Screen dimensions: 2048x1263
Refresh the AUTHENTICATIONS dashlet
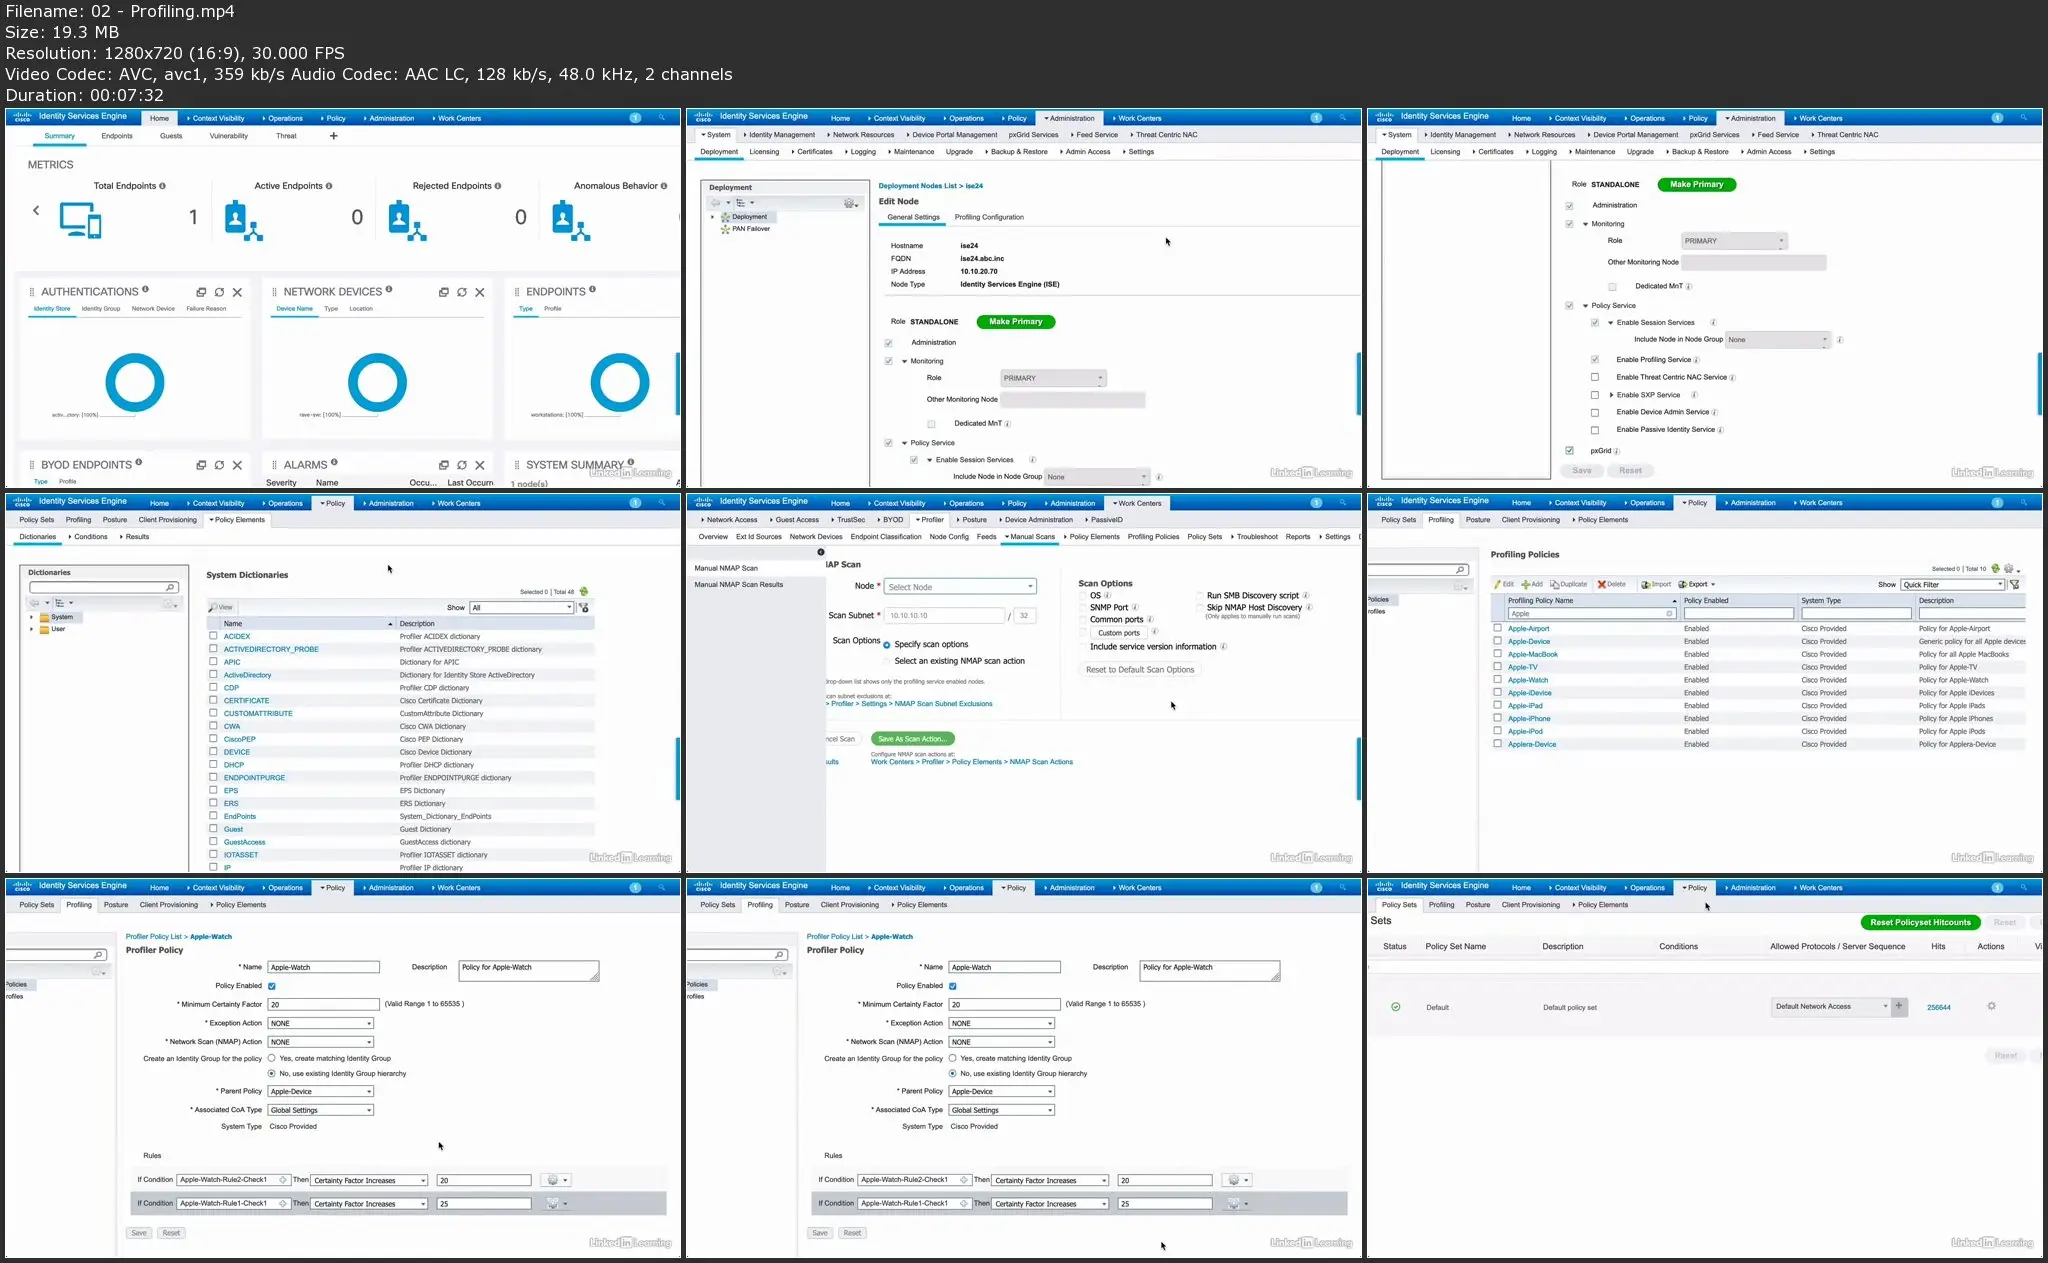pyautogui.click(x=219, y=292)
